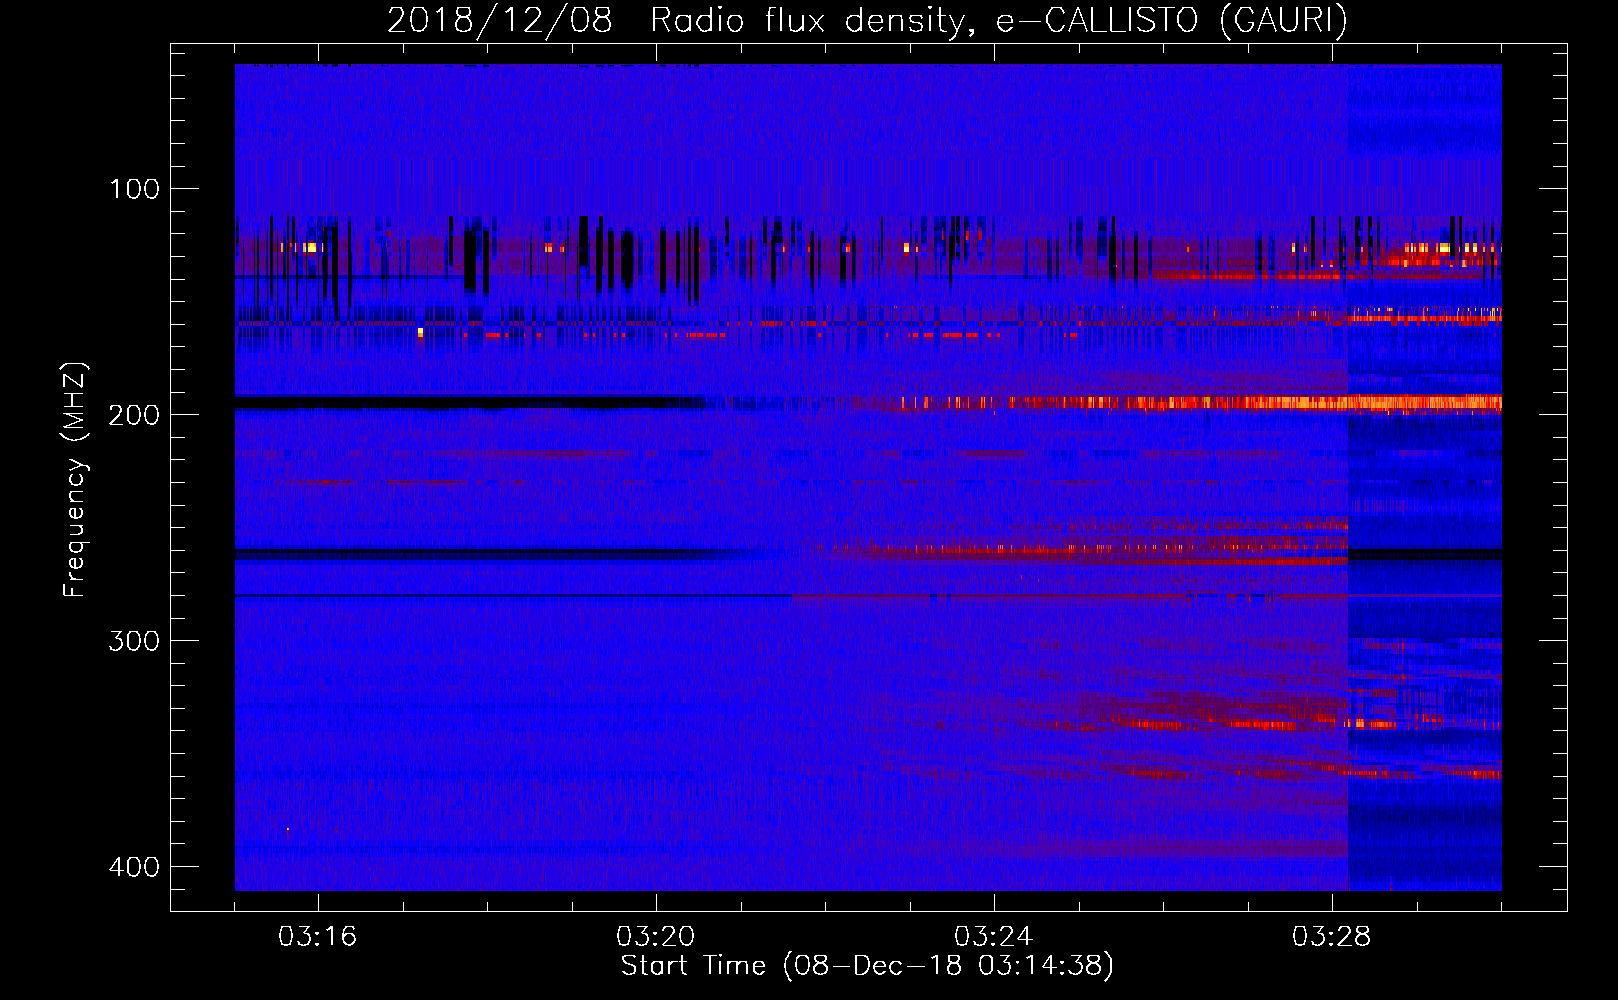Click the 'Start Time (08-Dec-18 03:14:38)' label
The image size is (1618, 1000).
click(x=867, y=966)
